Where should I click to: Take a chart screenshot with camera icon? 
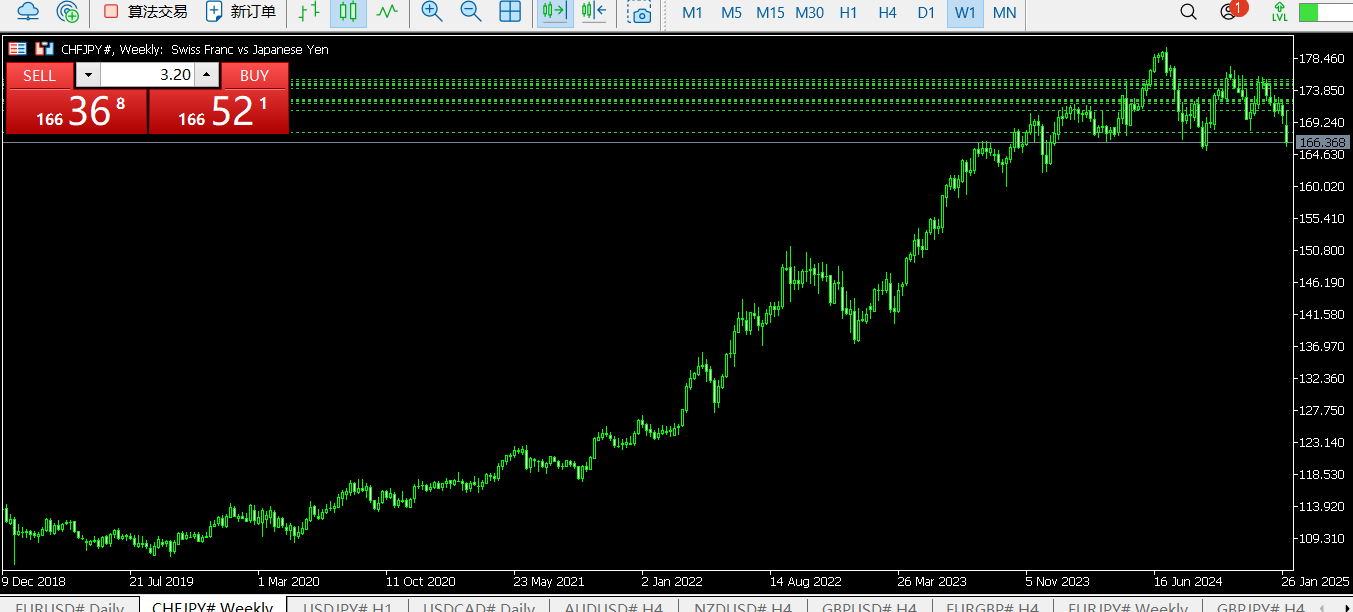638,12
